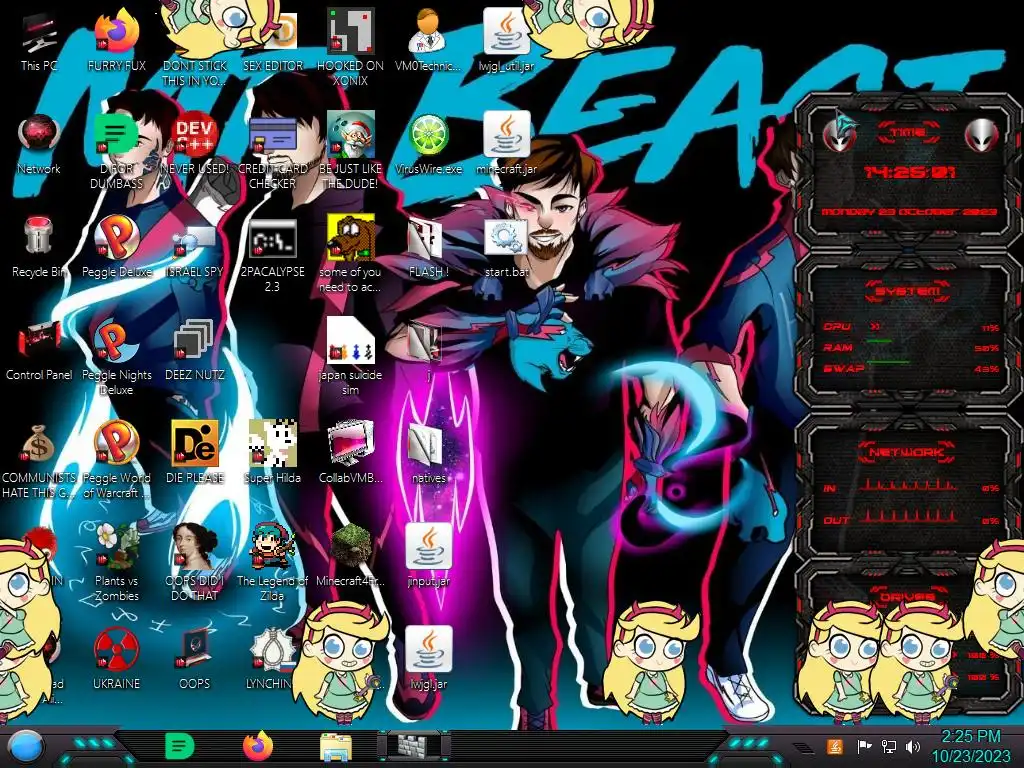This screenshot has height=768, width=1024.
Task: Click the network IN traffic graph
Action: point(908,485)
